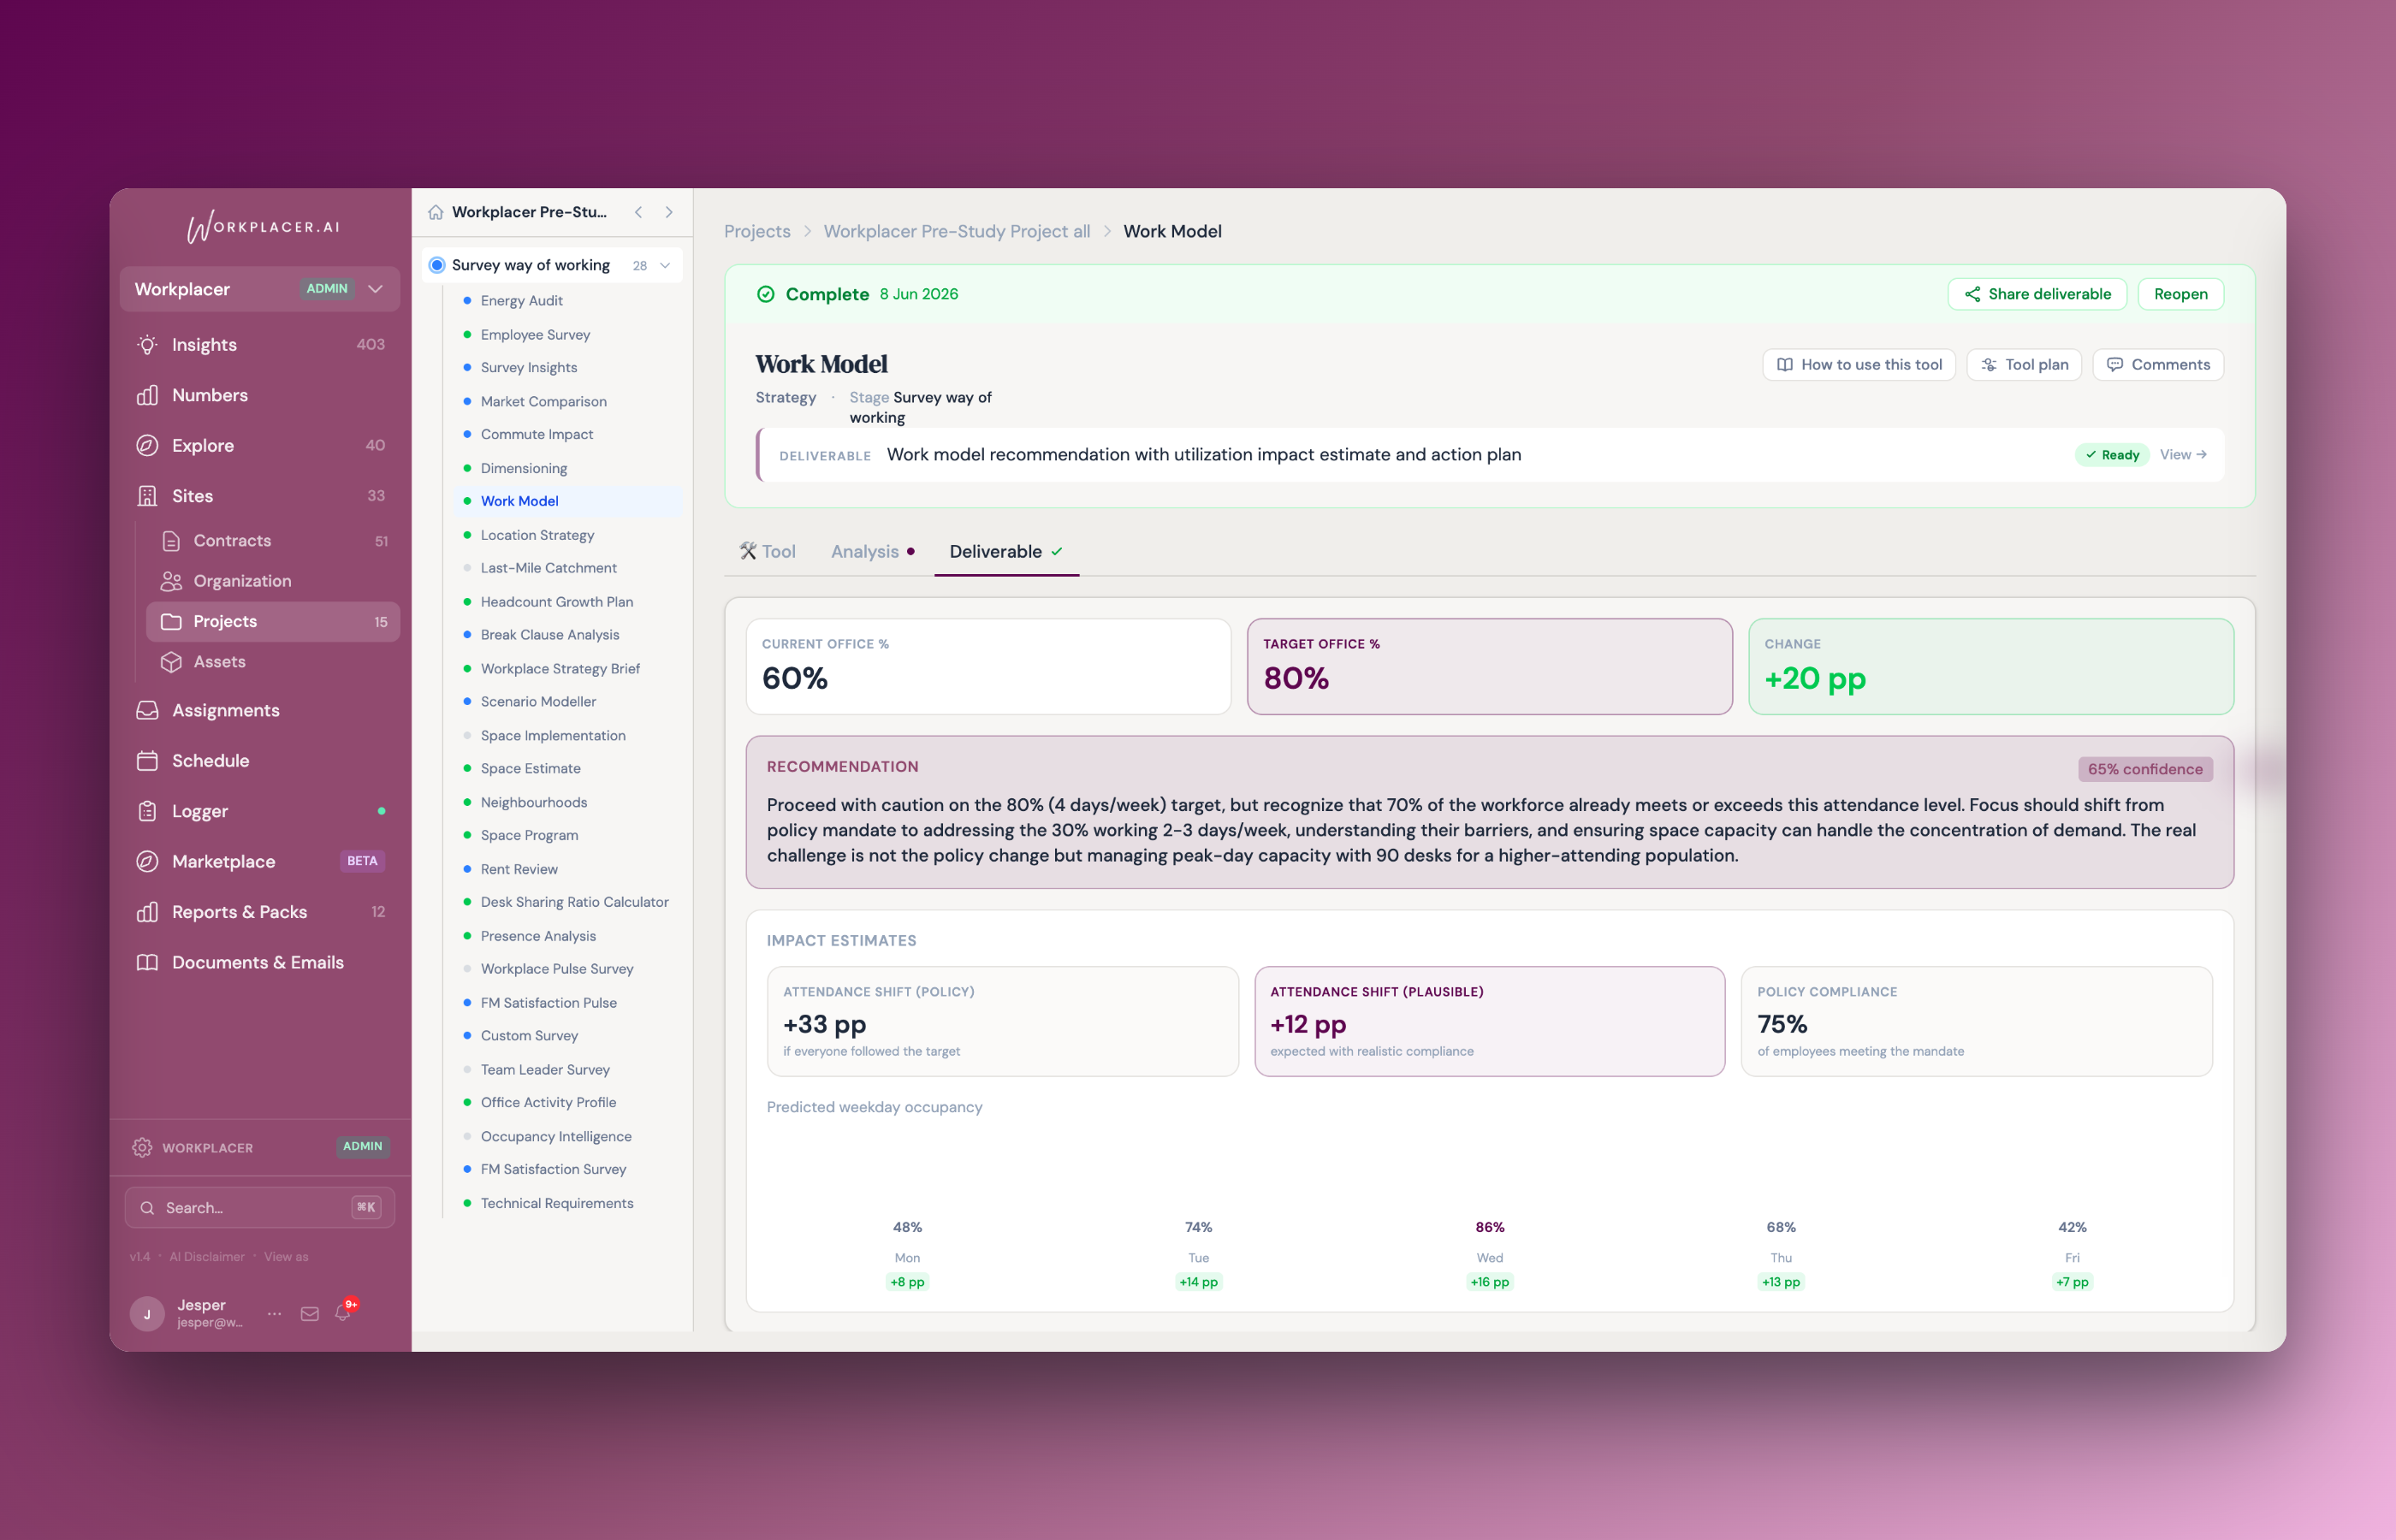Open Scenario Modeller in the tool list

(538, 702)
